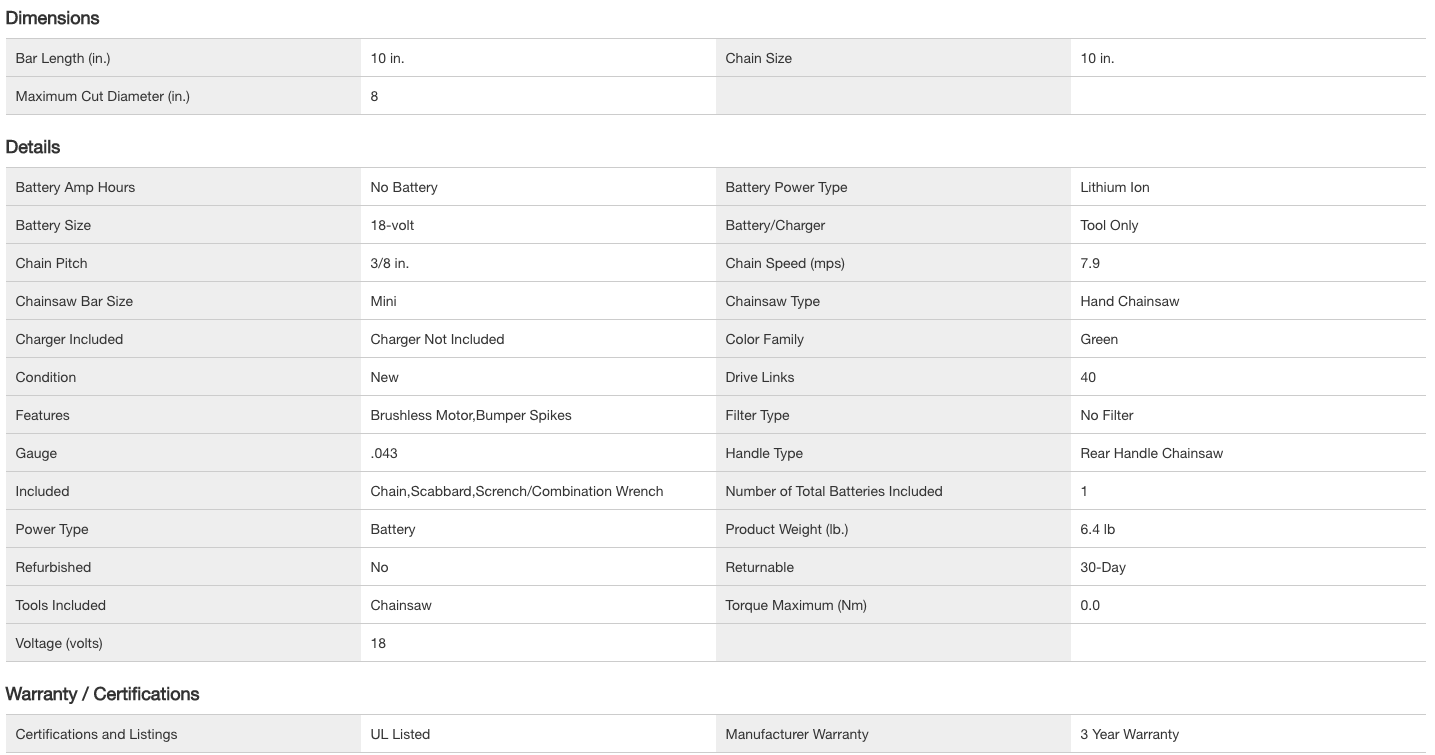Click the Dimensions section heading

coord(52,18)
